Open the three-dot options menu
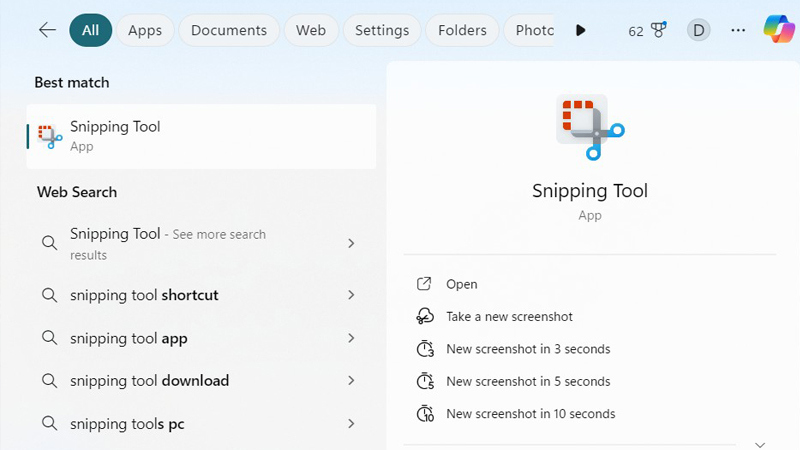This screenshot has width=800, height=450. [738, 30]
